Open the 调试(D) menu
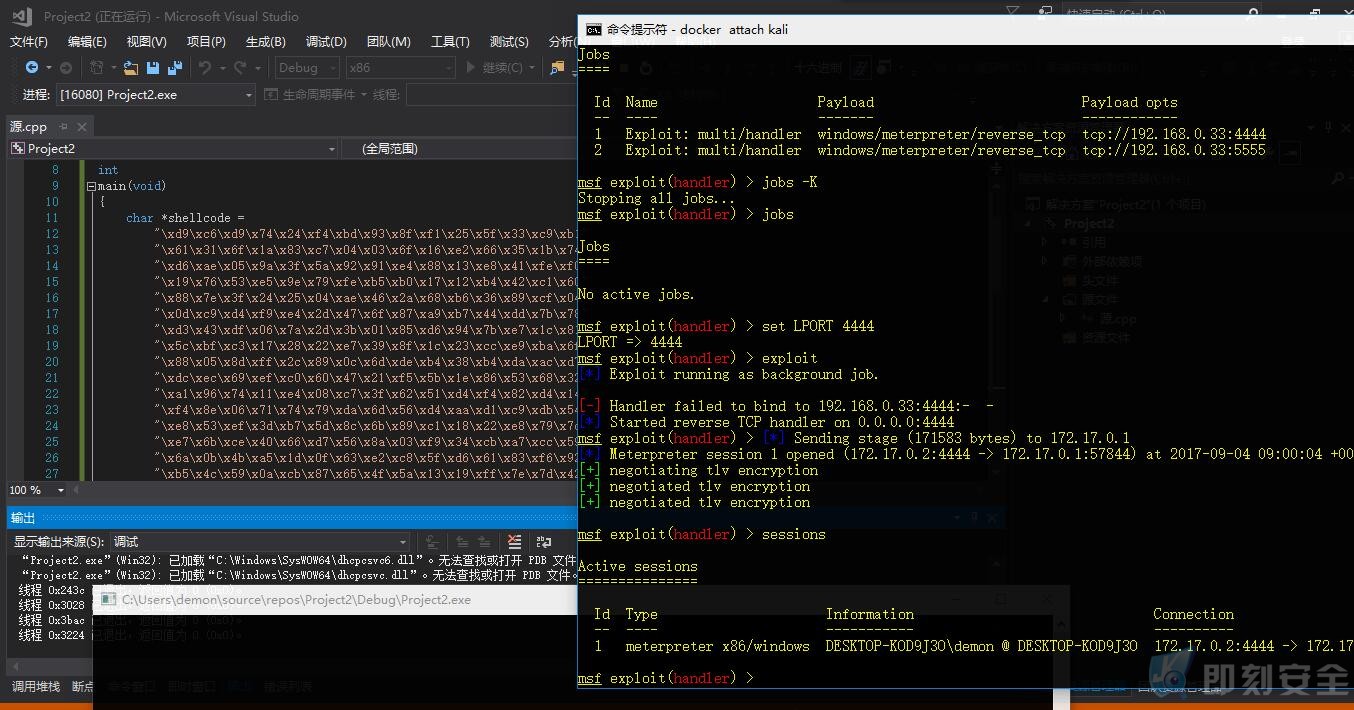 [326, 41]
